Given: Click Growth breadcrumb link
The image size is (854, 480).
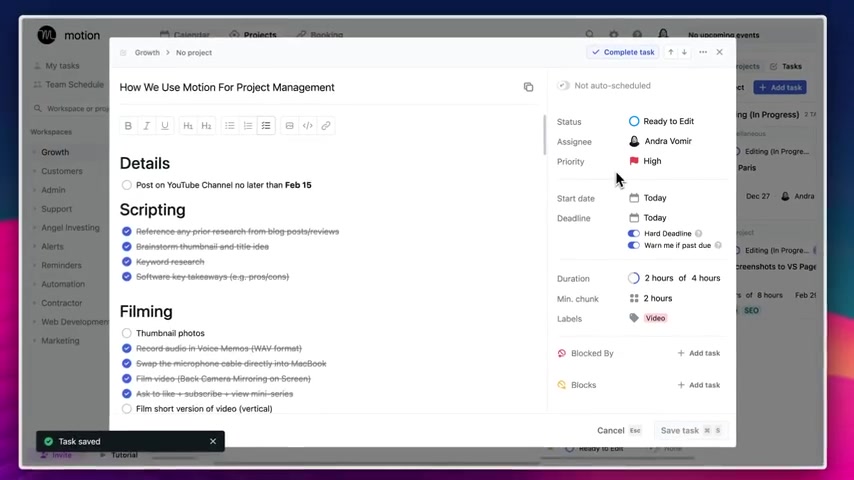Looking at the screenshot, I should pyautogui.click(x=147, y=53).
